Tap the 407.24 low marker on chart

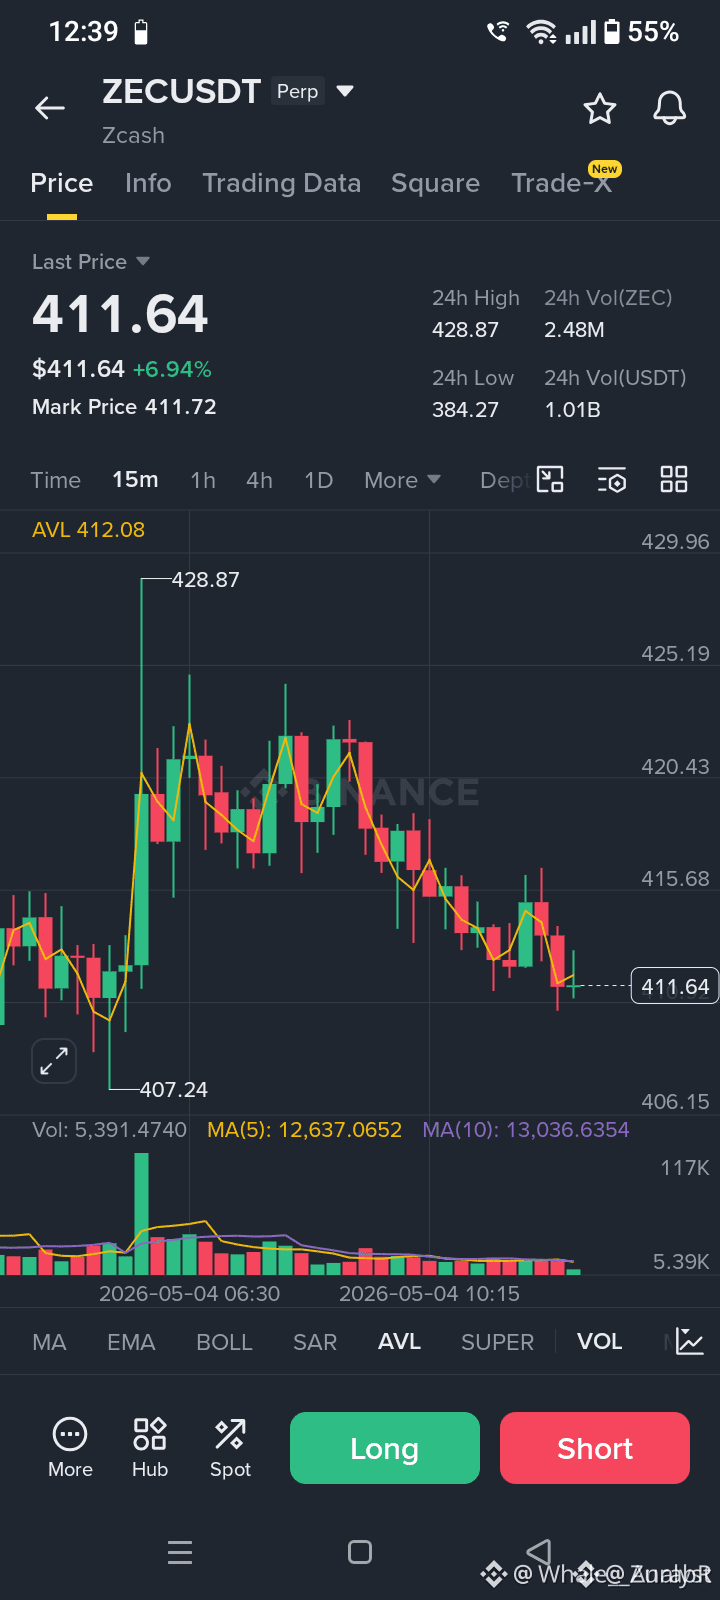(x=174, y=1090)
